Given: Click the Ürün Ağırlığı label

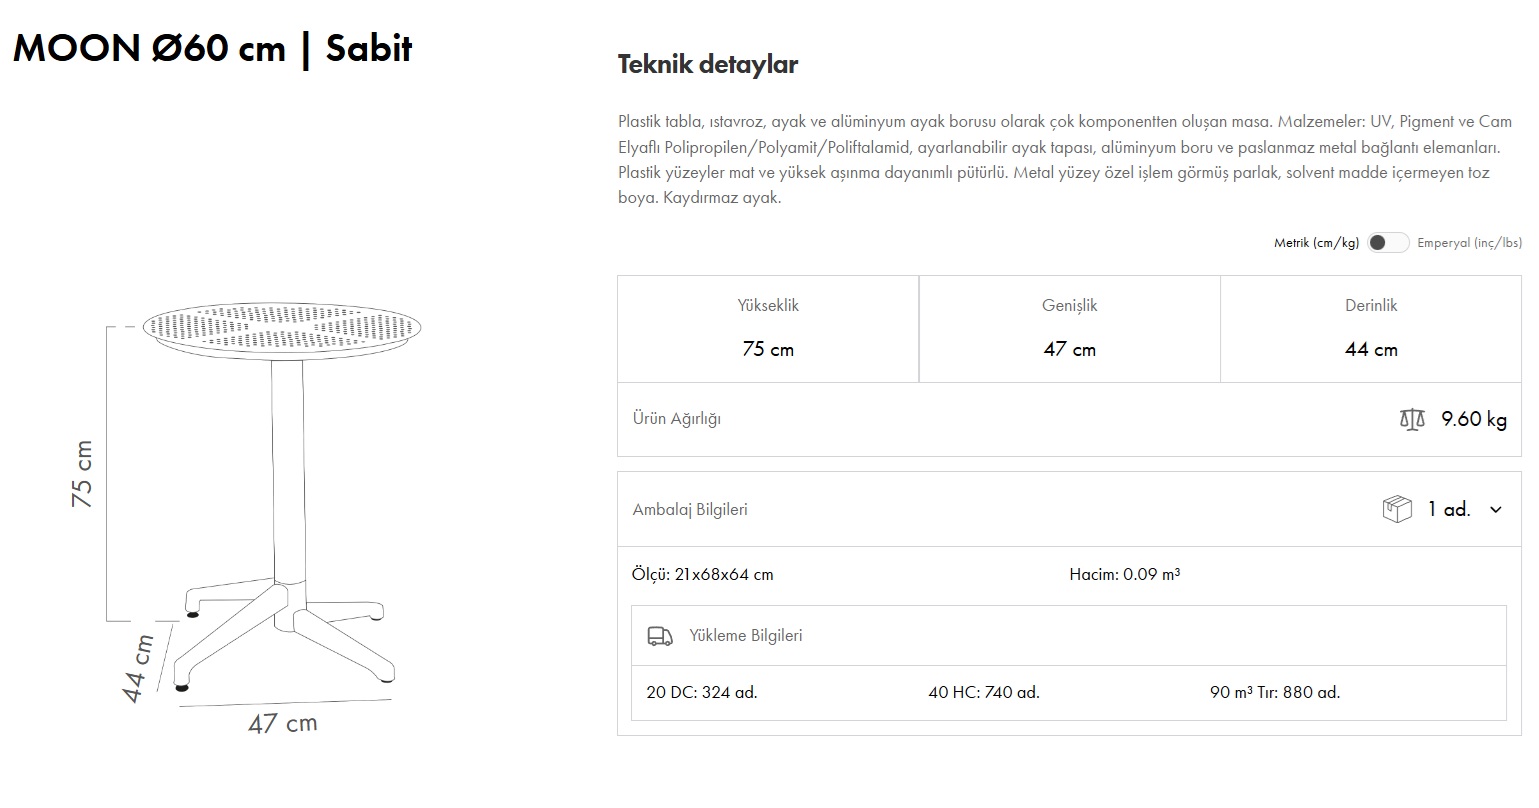Looking at the screenshot, I should pos(677,419).
